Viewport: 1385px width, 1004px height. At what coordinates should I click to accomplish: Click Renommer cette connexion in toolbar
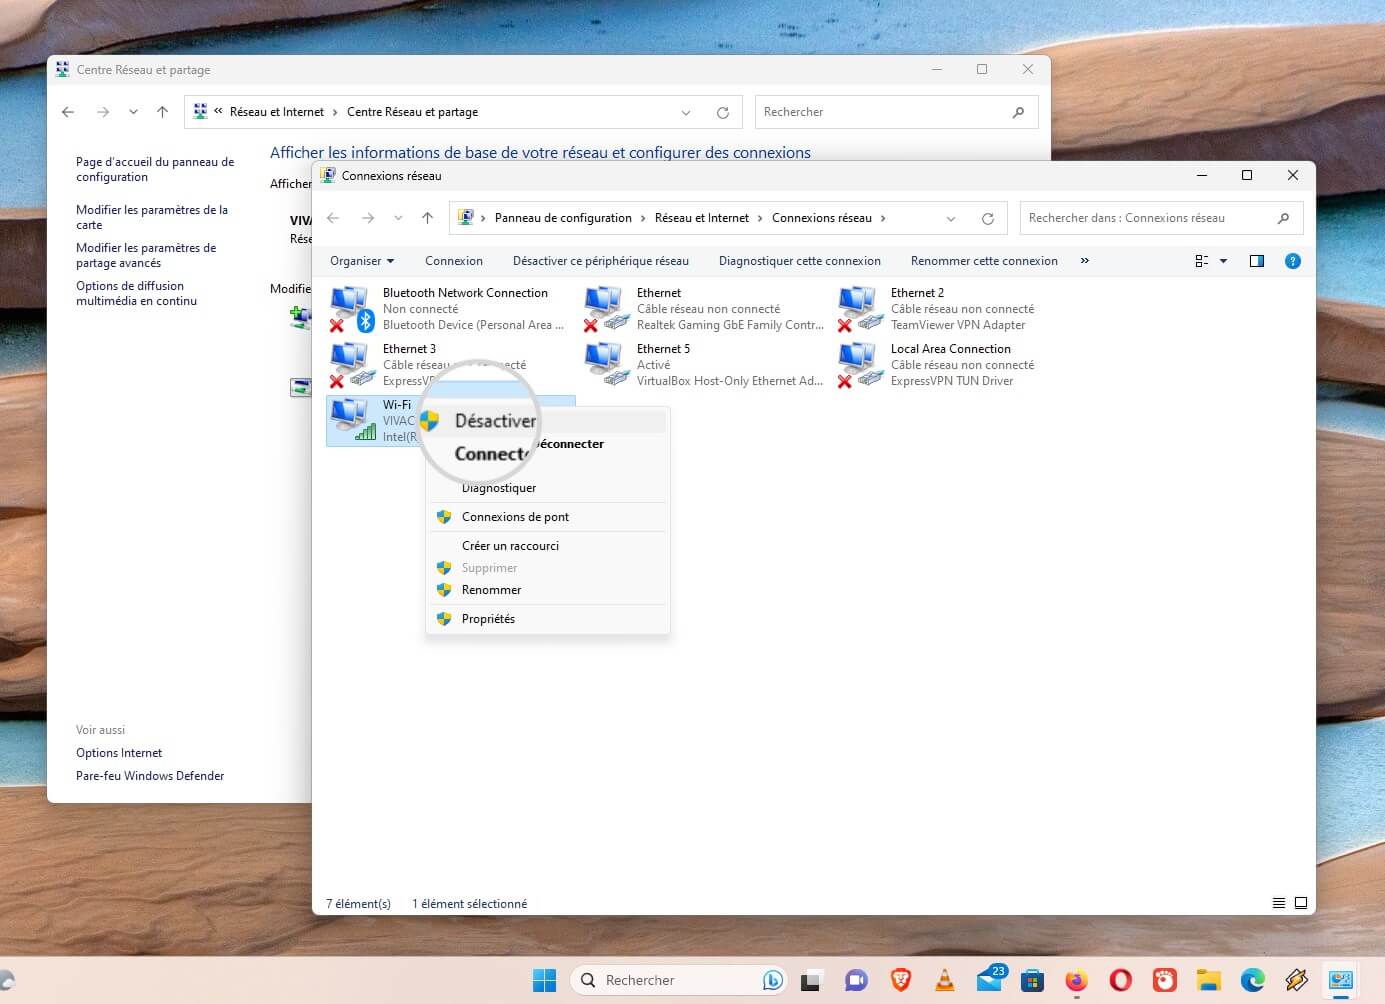click(x=984, y=261)
